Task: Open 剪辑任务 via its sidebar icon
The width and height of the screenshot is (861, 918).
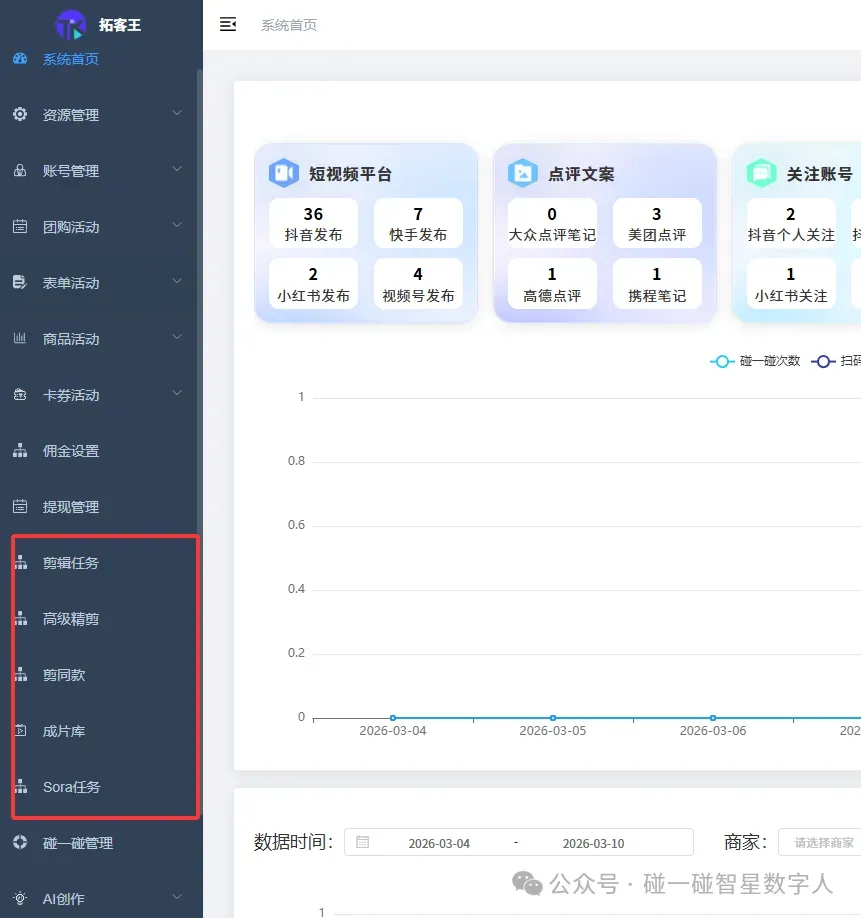Action: click(x=22, y=562)
